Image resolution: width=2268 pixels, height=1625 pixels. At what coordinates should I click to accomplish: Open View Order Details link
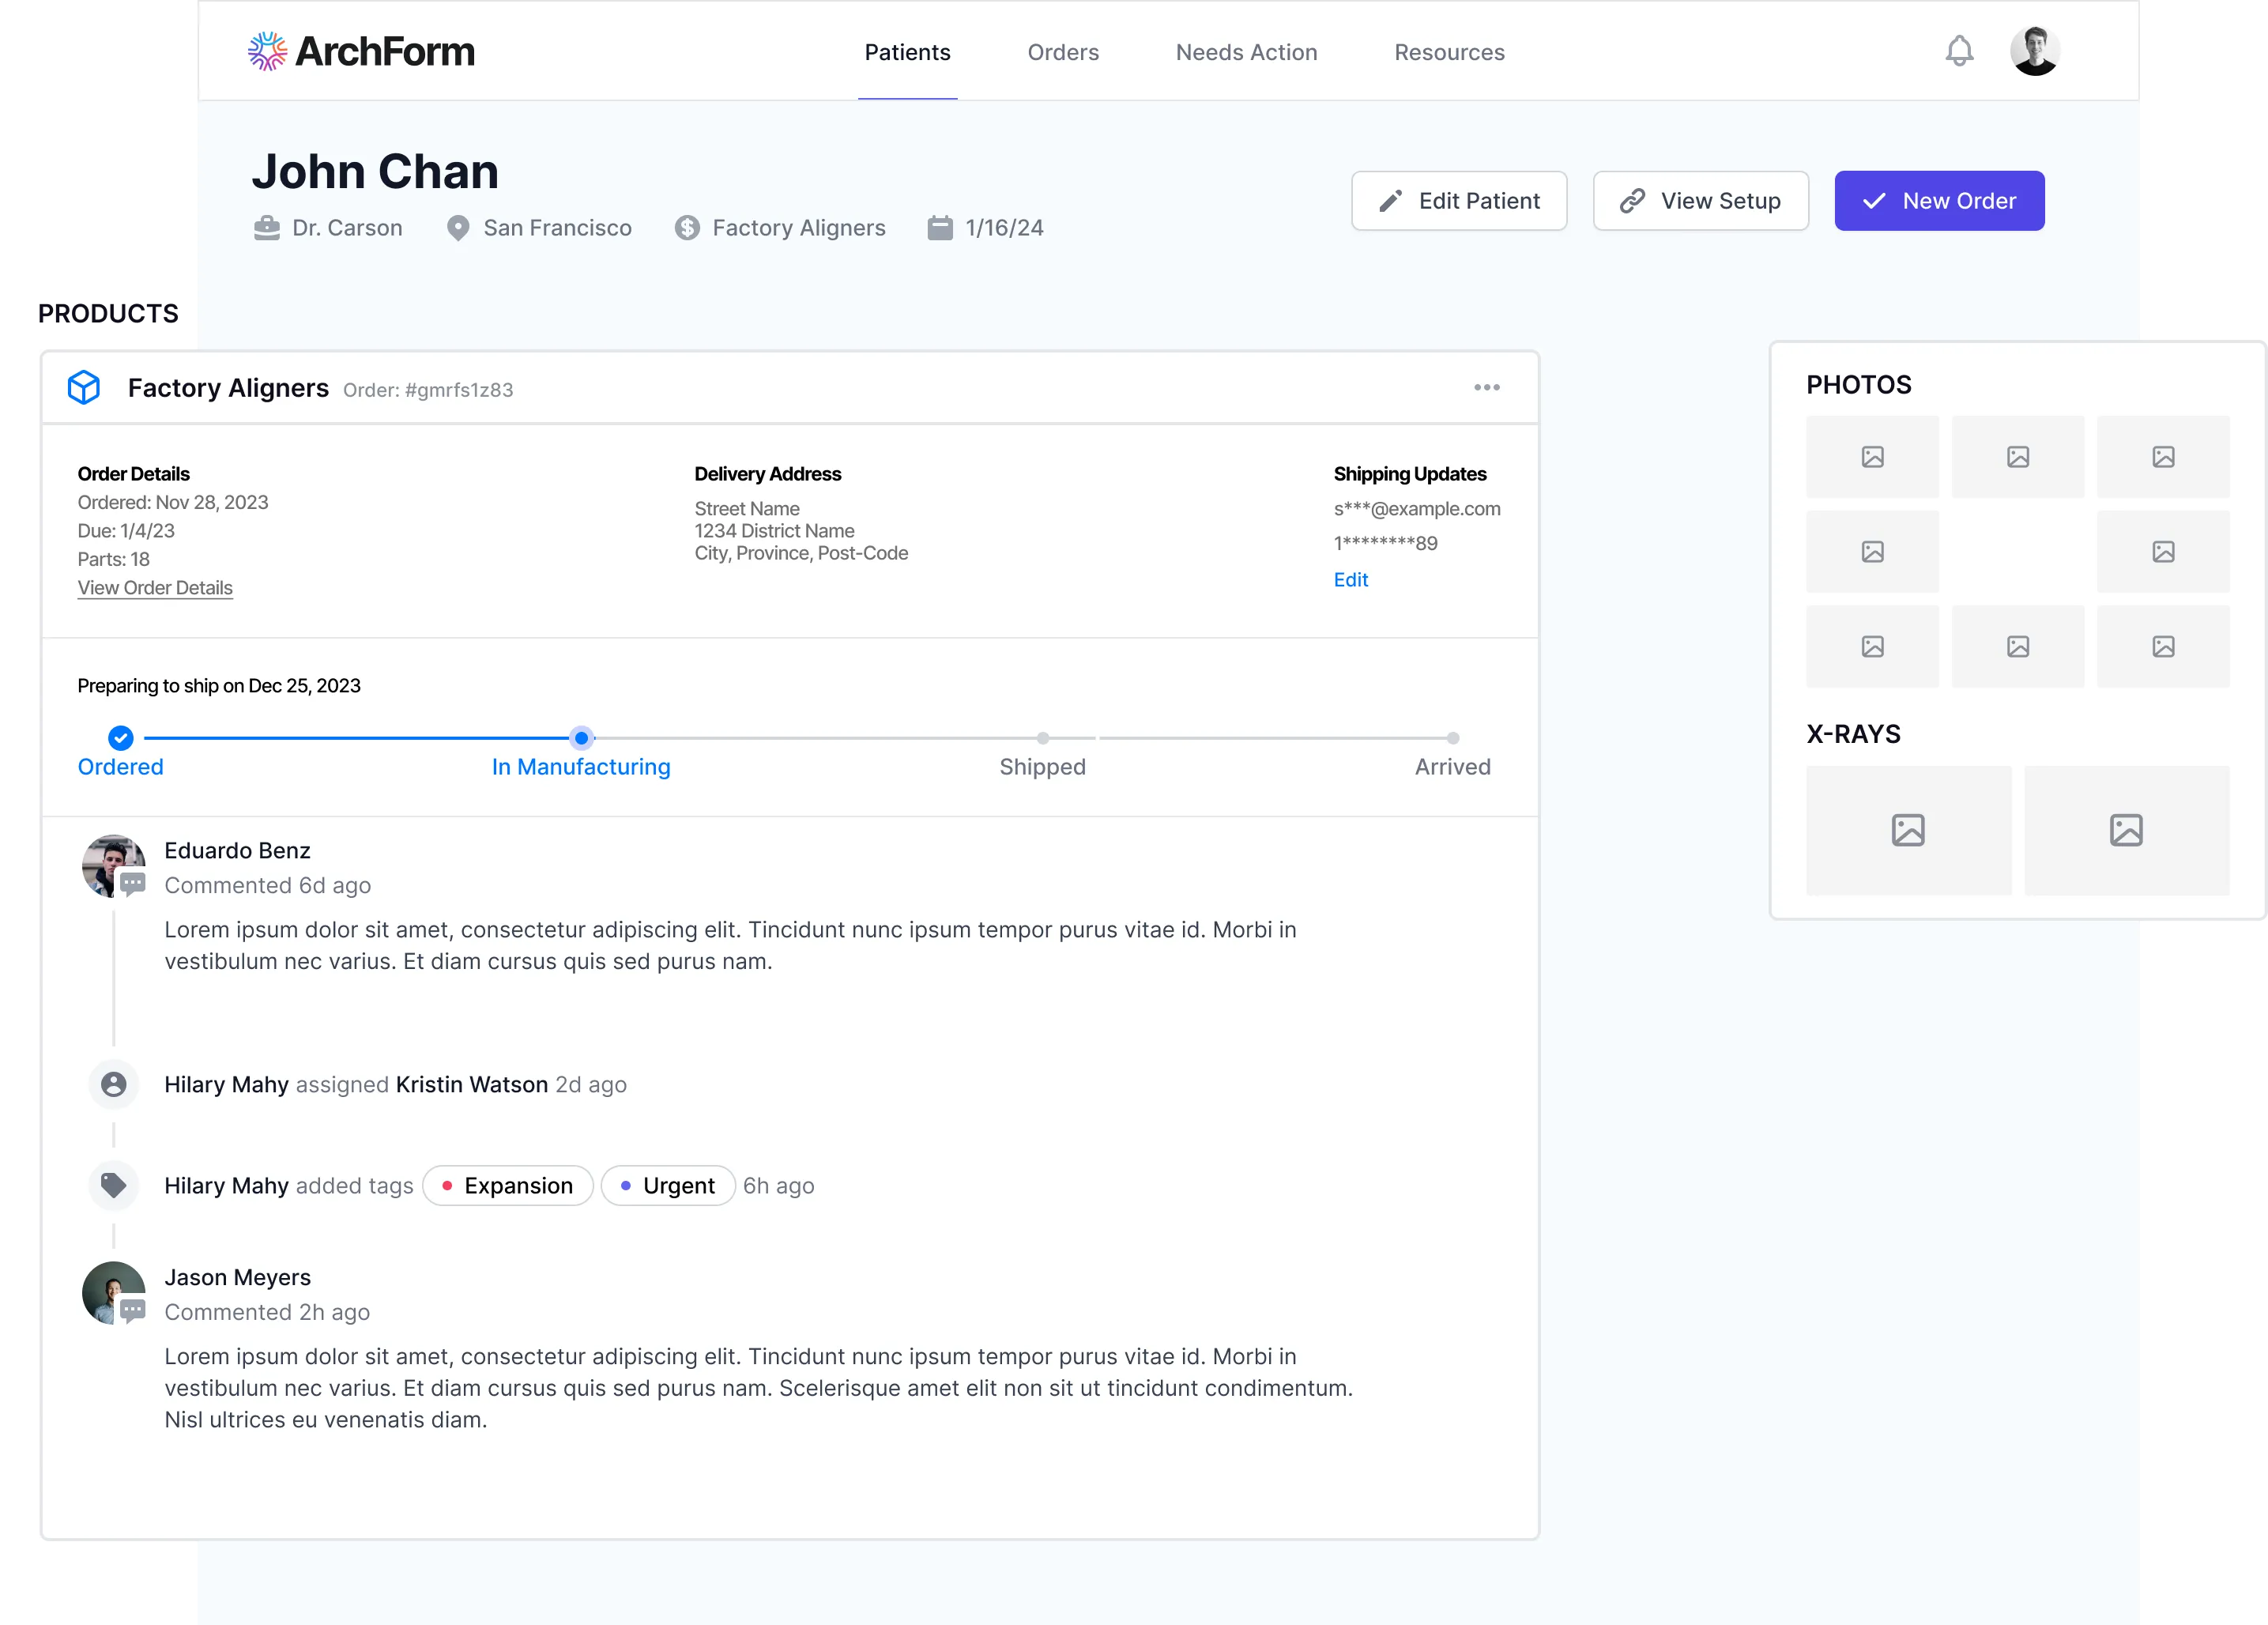click(155, 588)
